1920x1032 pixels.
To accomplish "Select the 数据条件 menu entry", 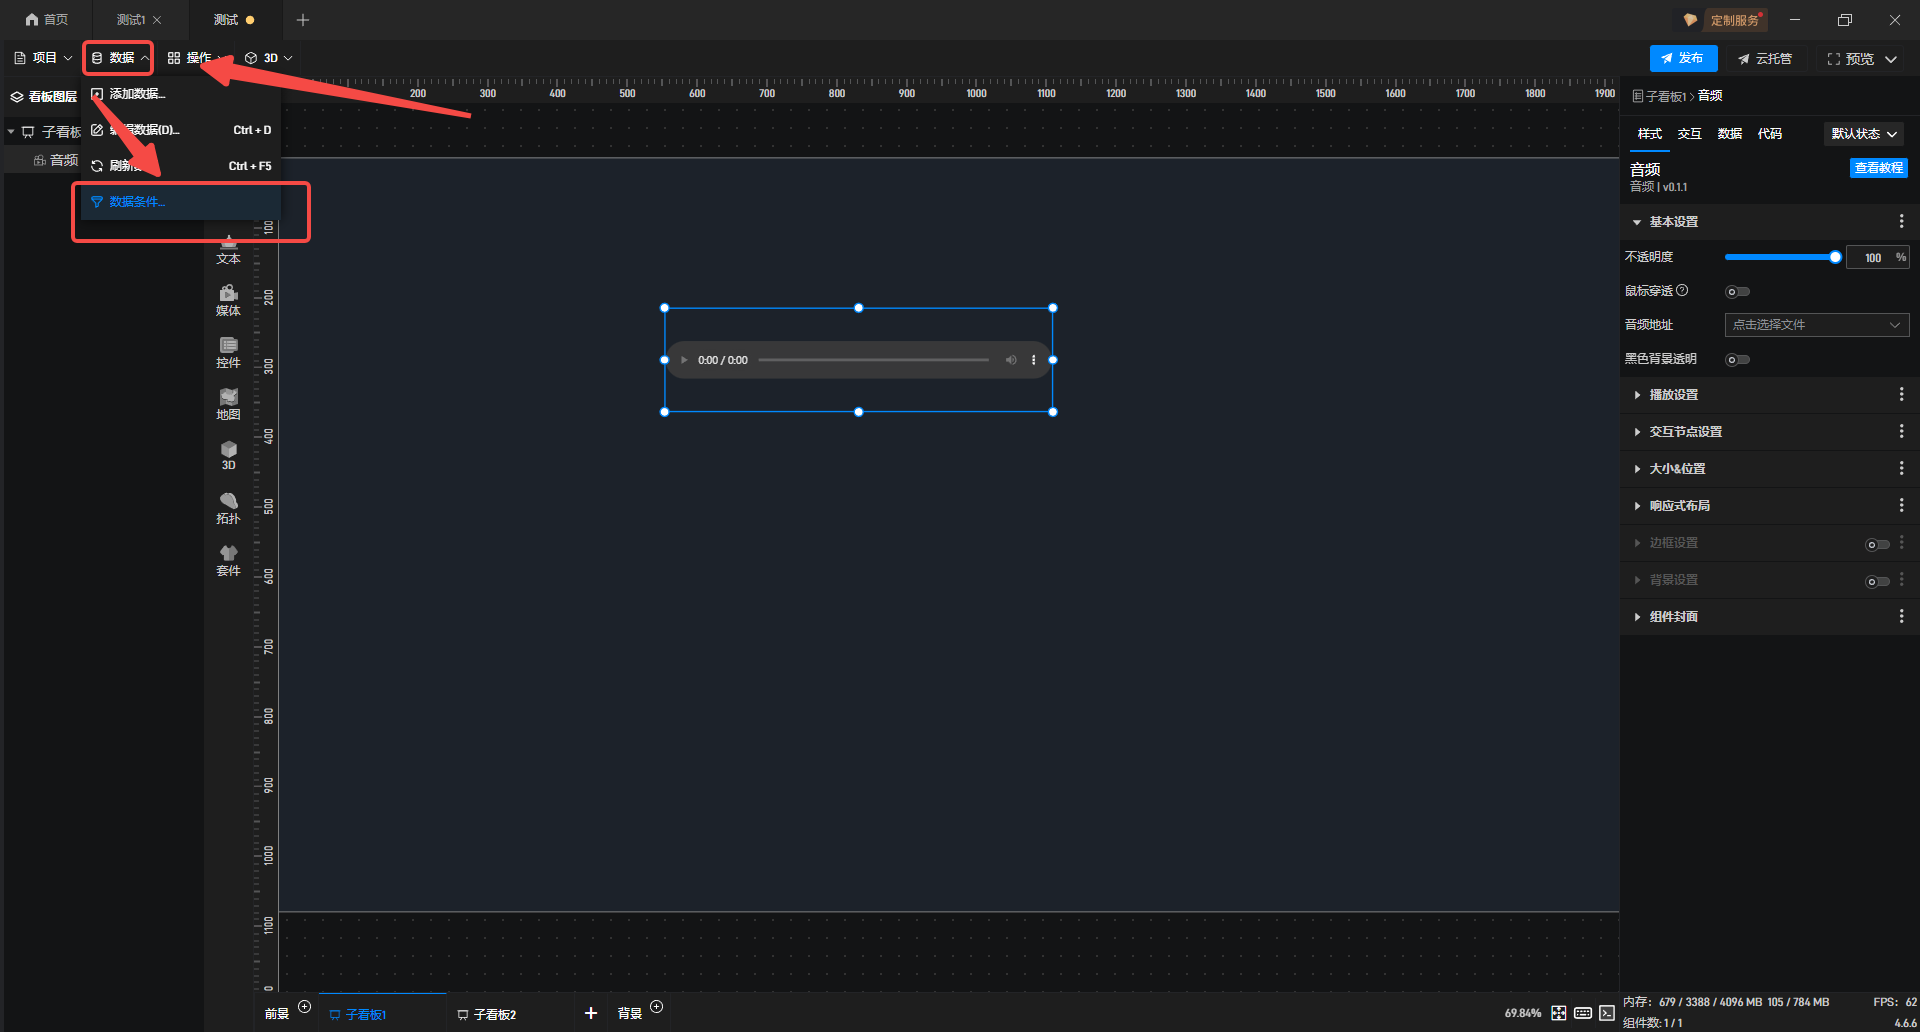I will pyautogui.click(x=137, y=202).
